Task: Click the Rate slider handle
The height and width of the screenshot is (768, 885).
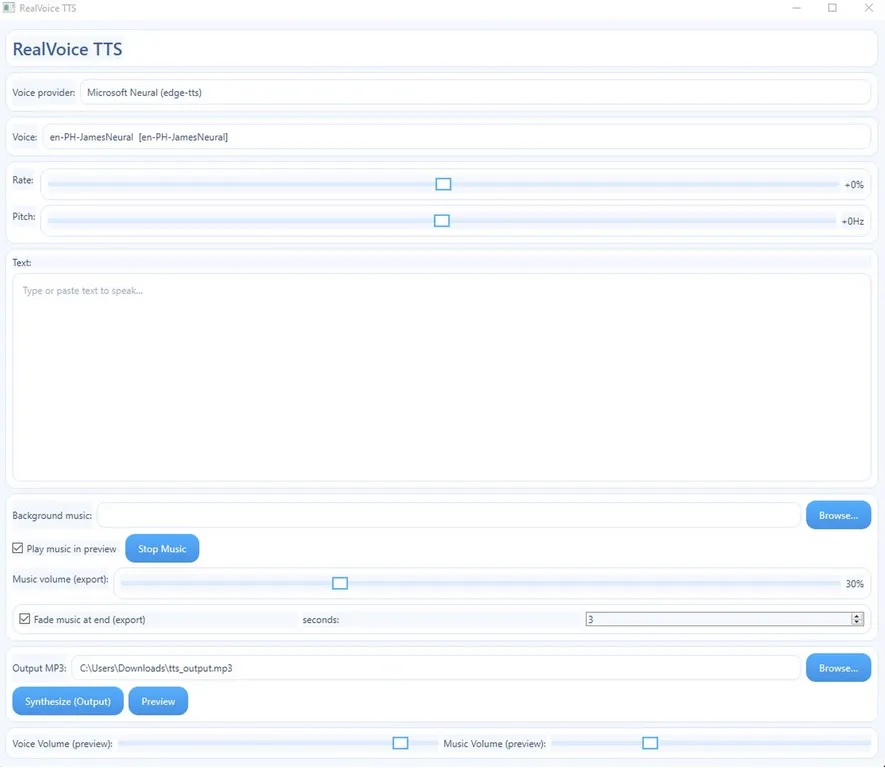Action: point(444,185)
